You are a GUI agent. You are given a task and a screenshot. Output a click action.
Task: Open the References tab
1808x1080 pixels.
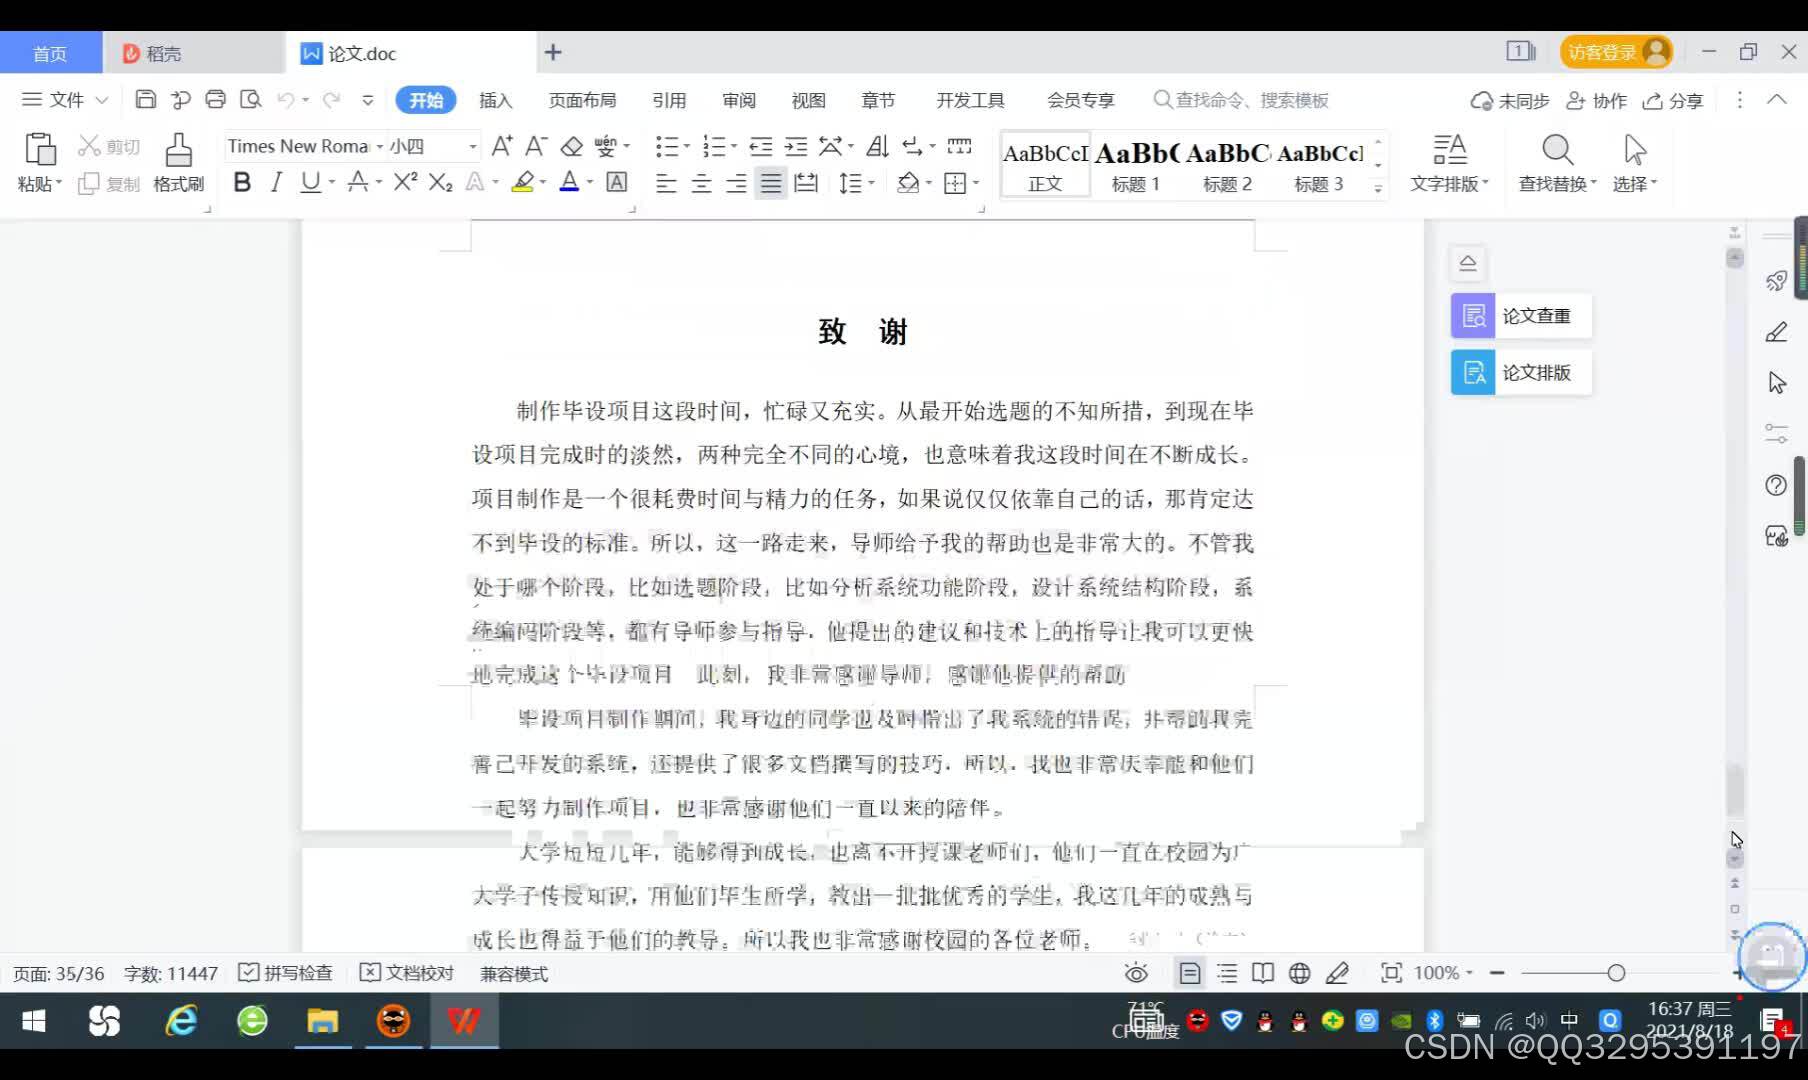[x=669, y=100]
